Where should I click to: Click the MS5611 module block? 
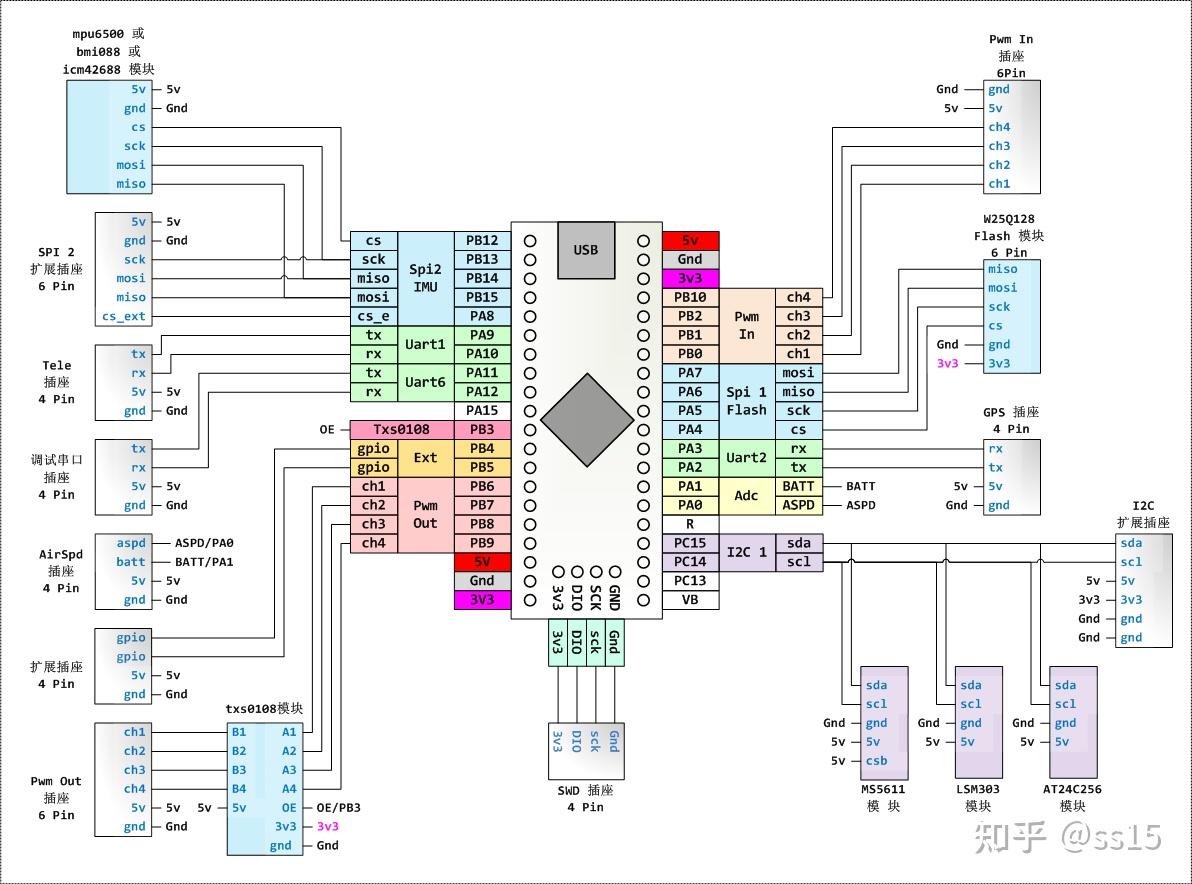[x=884, y=723]
